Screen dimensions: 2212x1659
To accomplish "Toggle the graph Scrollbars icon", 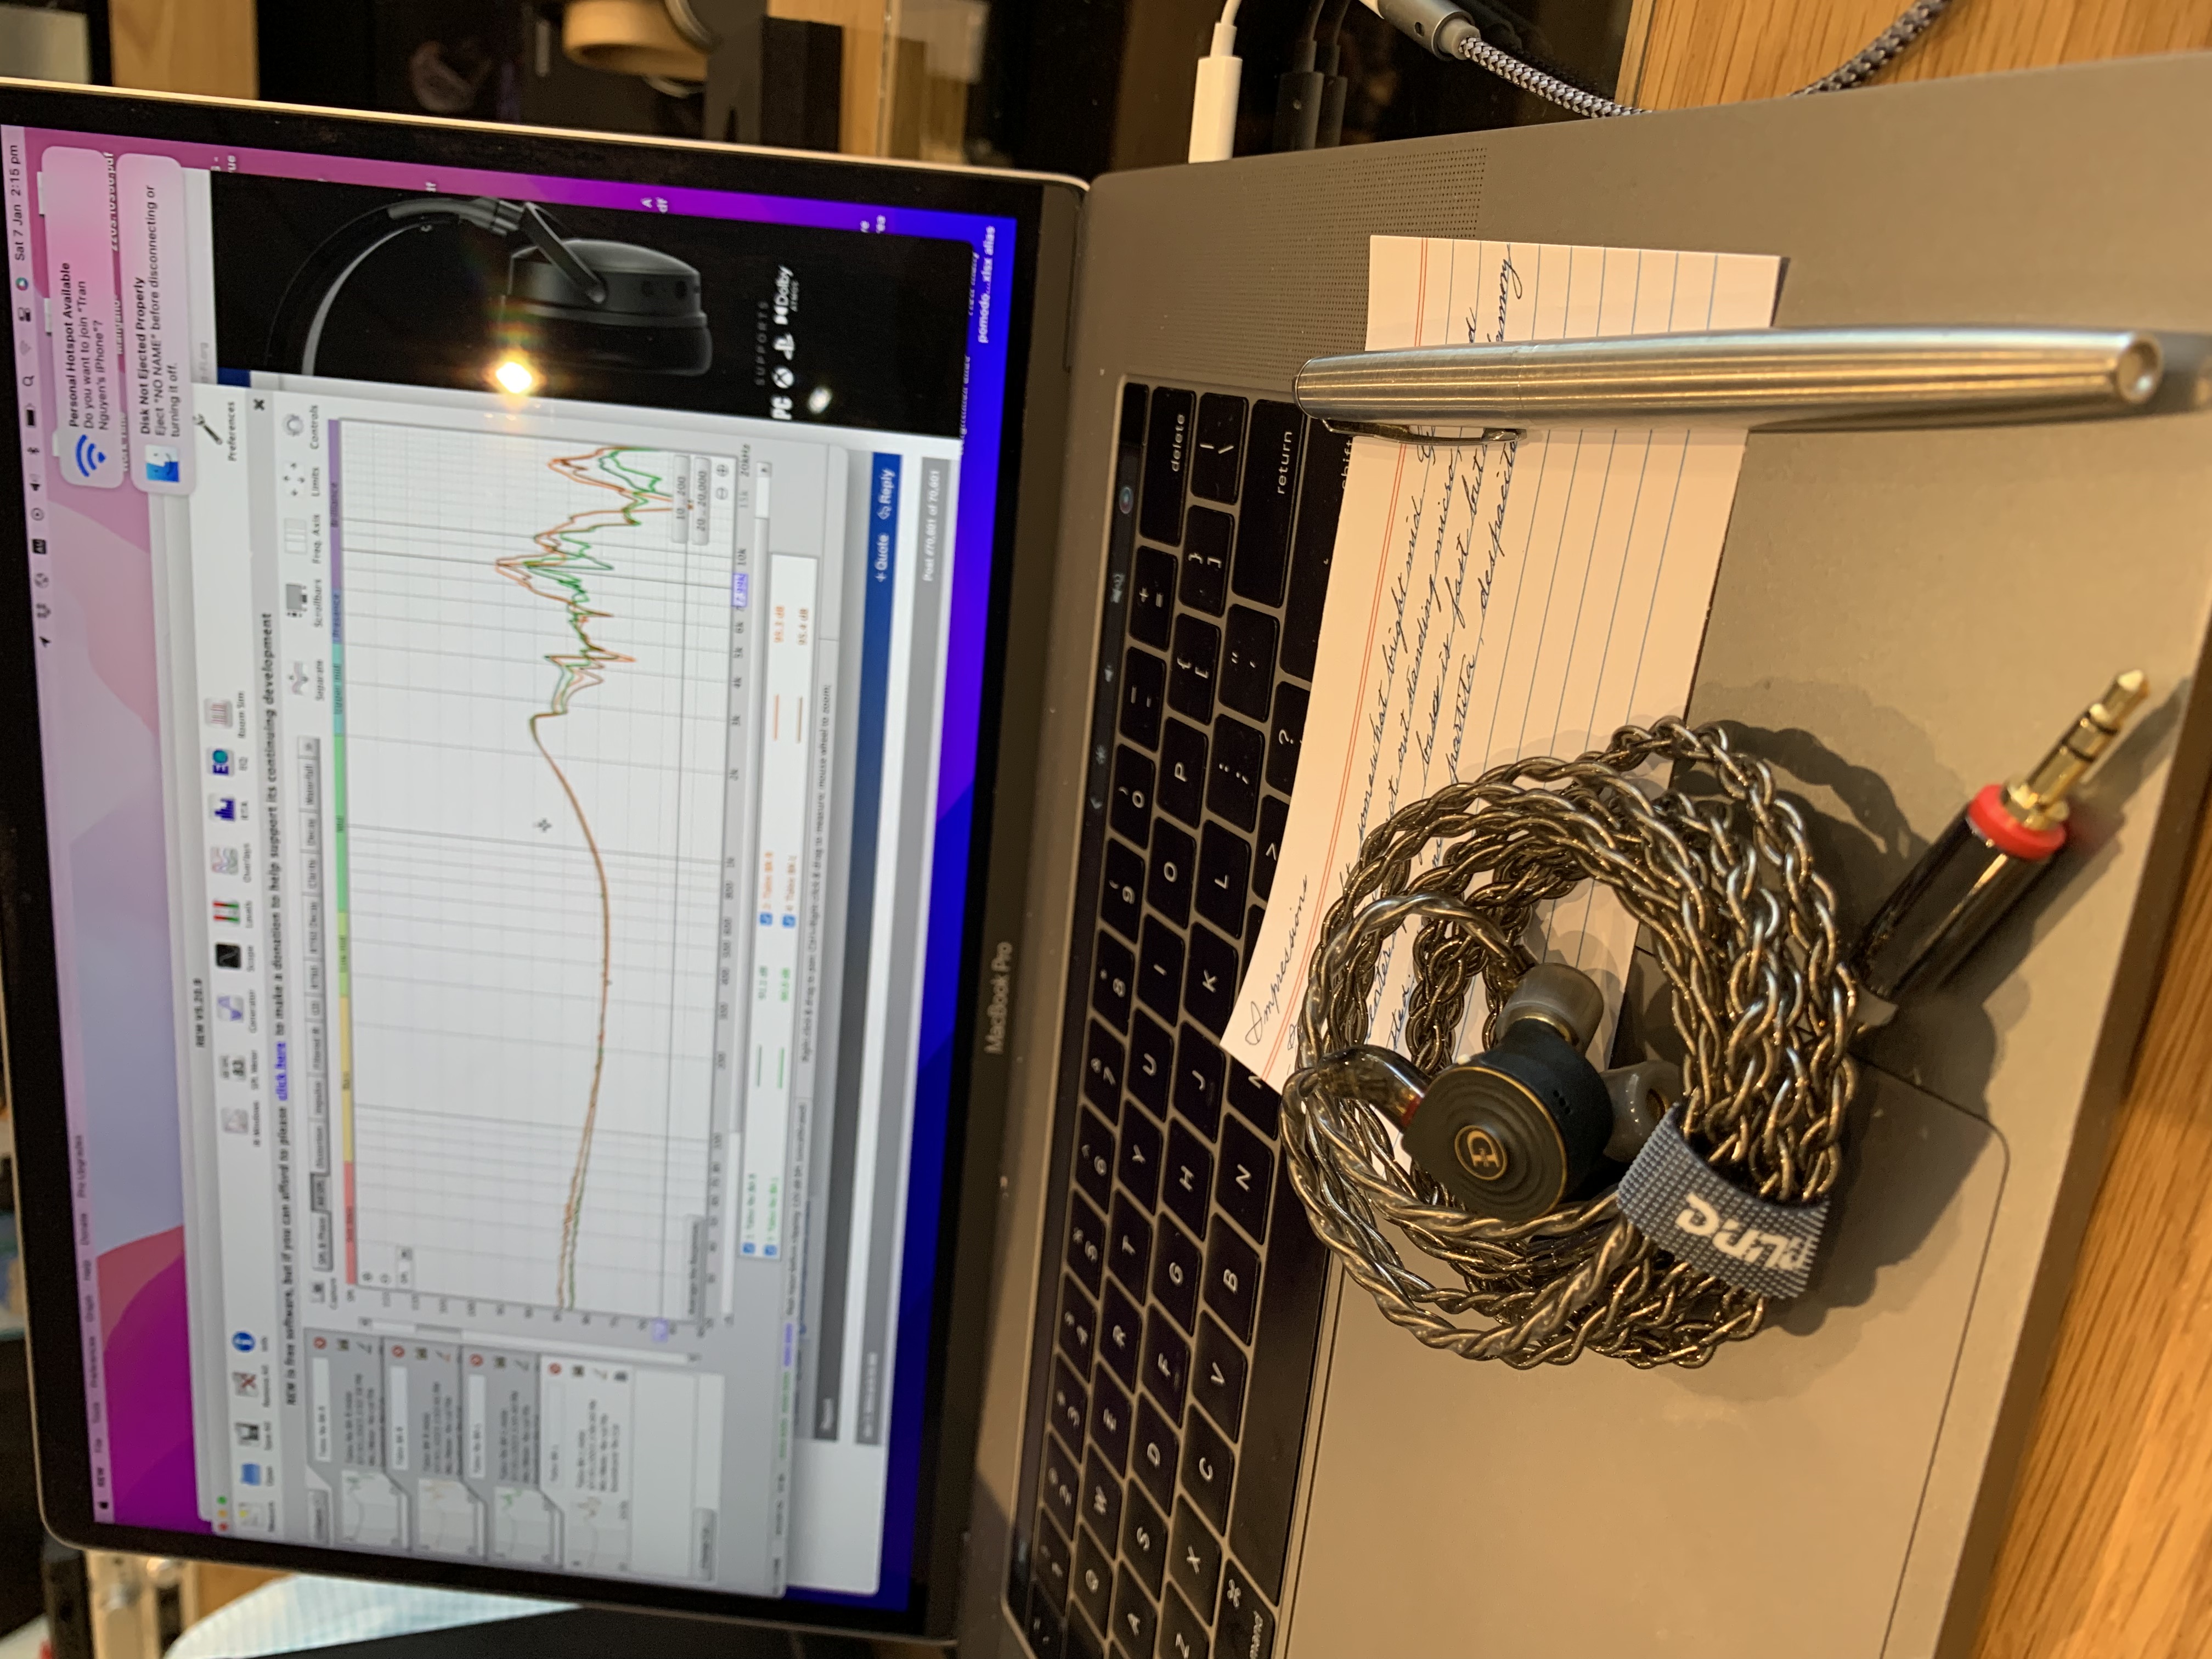I will pos(297,600).
